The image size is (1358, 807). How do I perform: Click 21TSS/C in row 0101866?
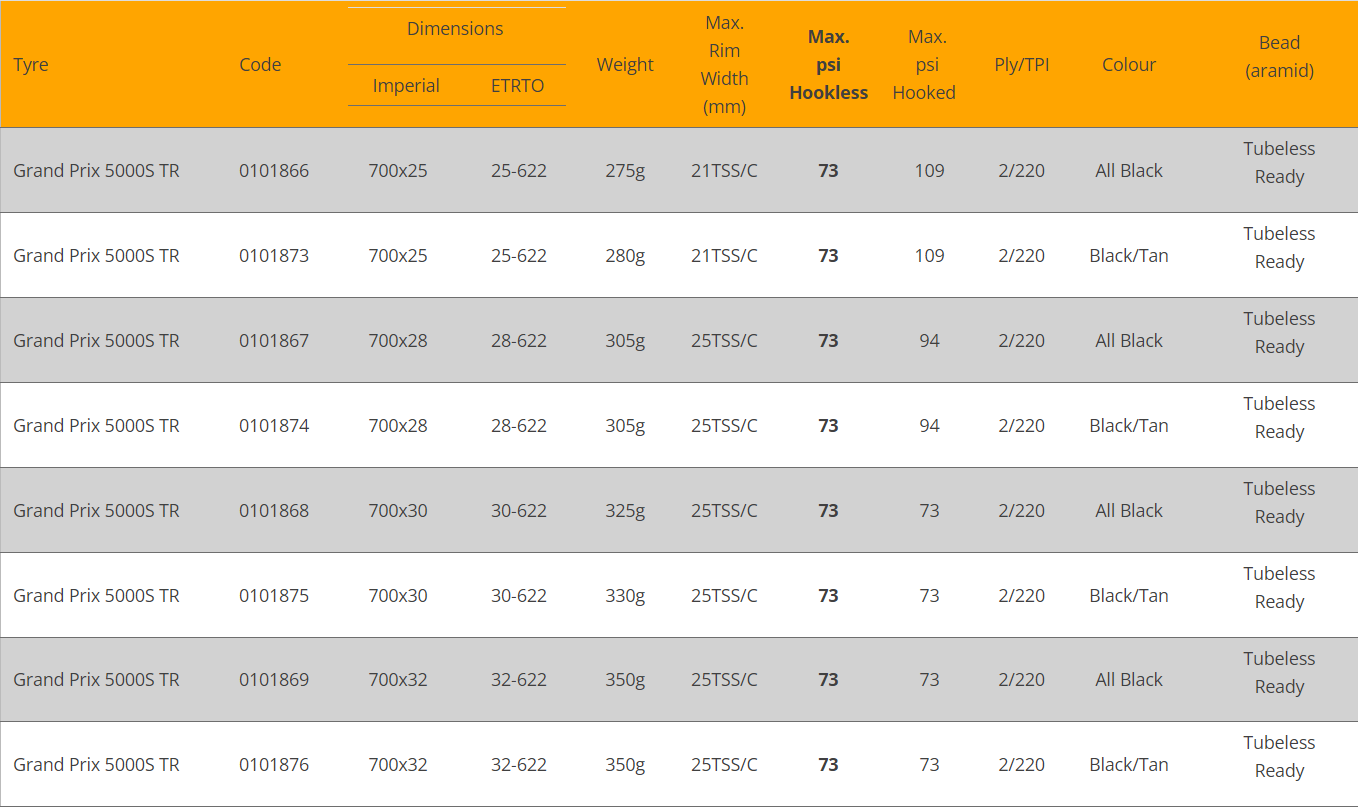724,171
